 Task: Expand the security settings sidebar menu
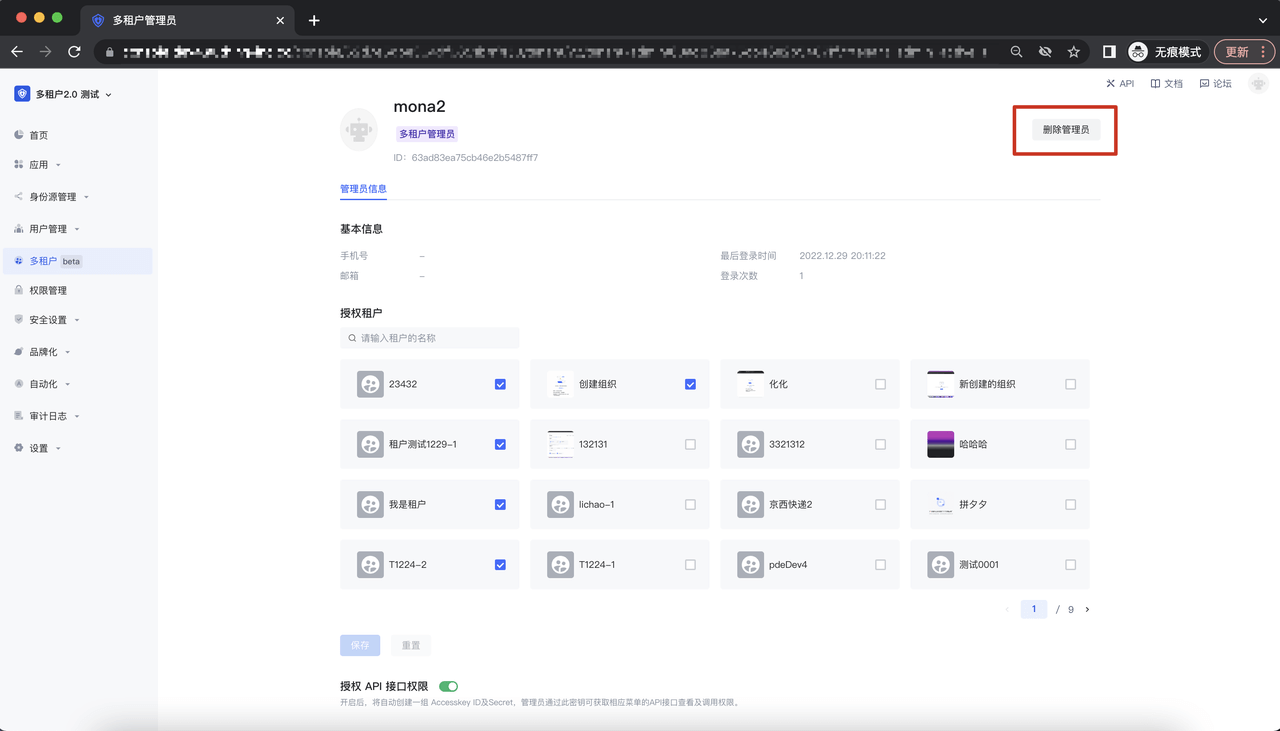(x=48, y=320)
